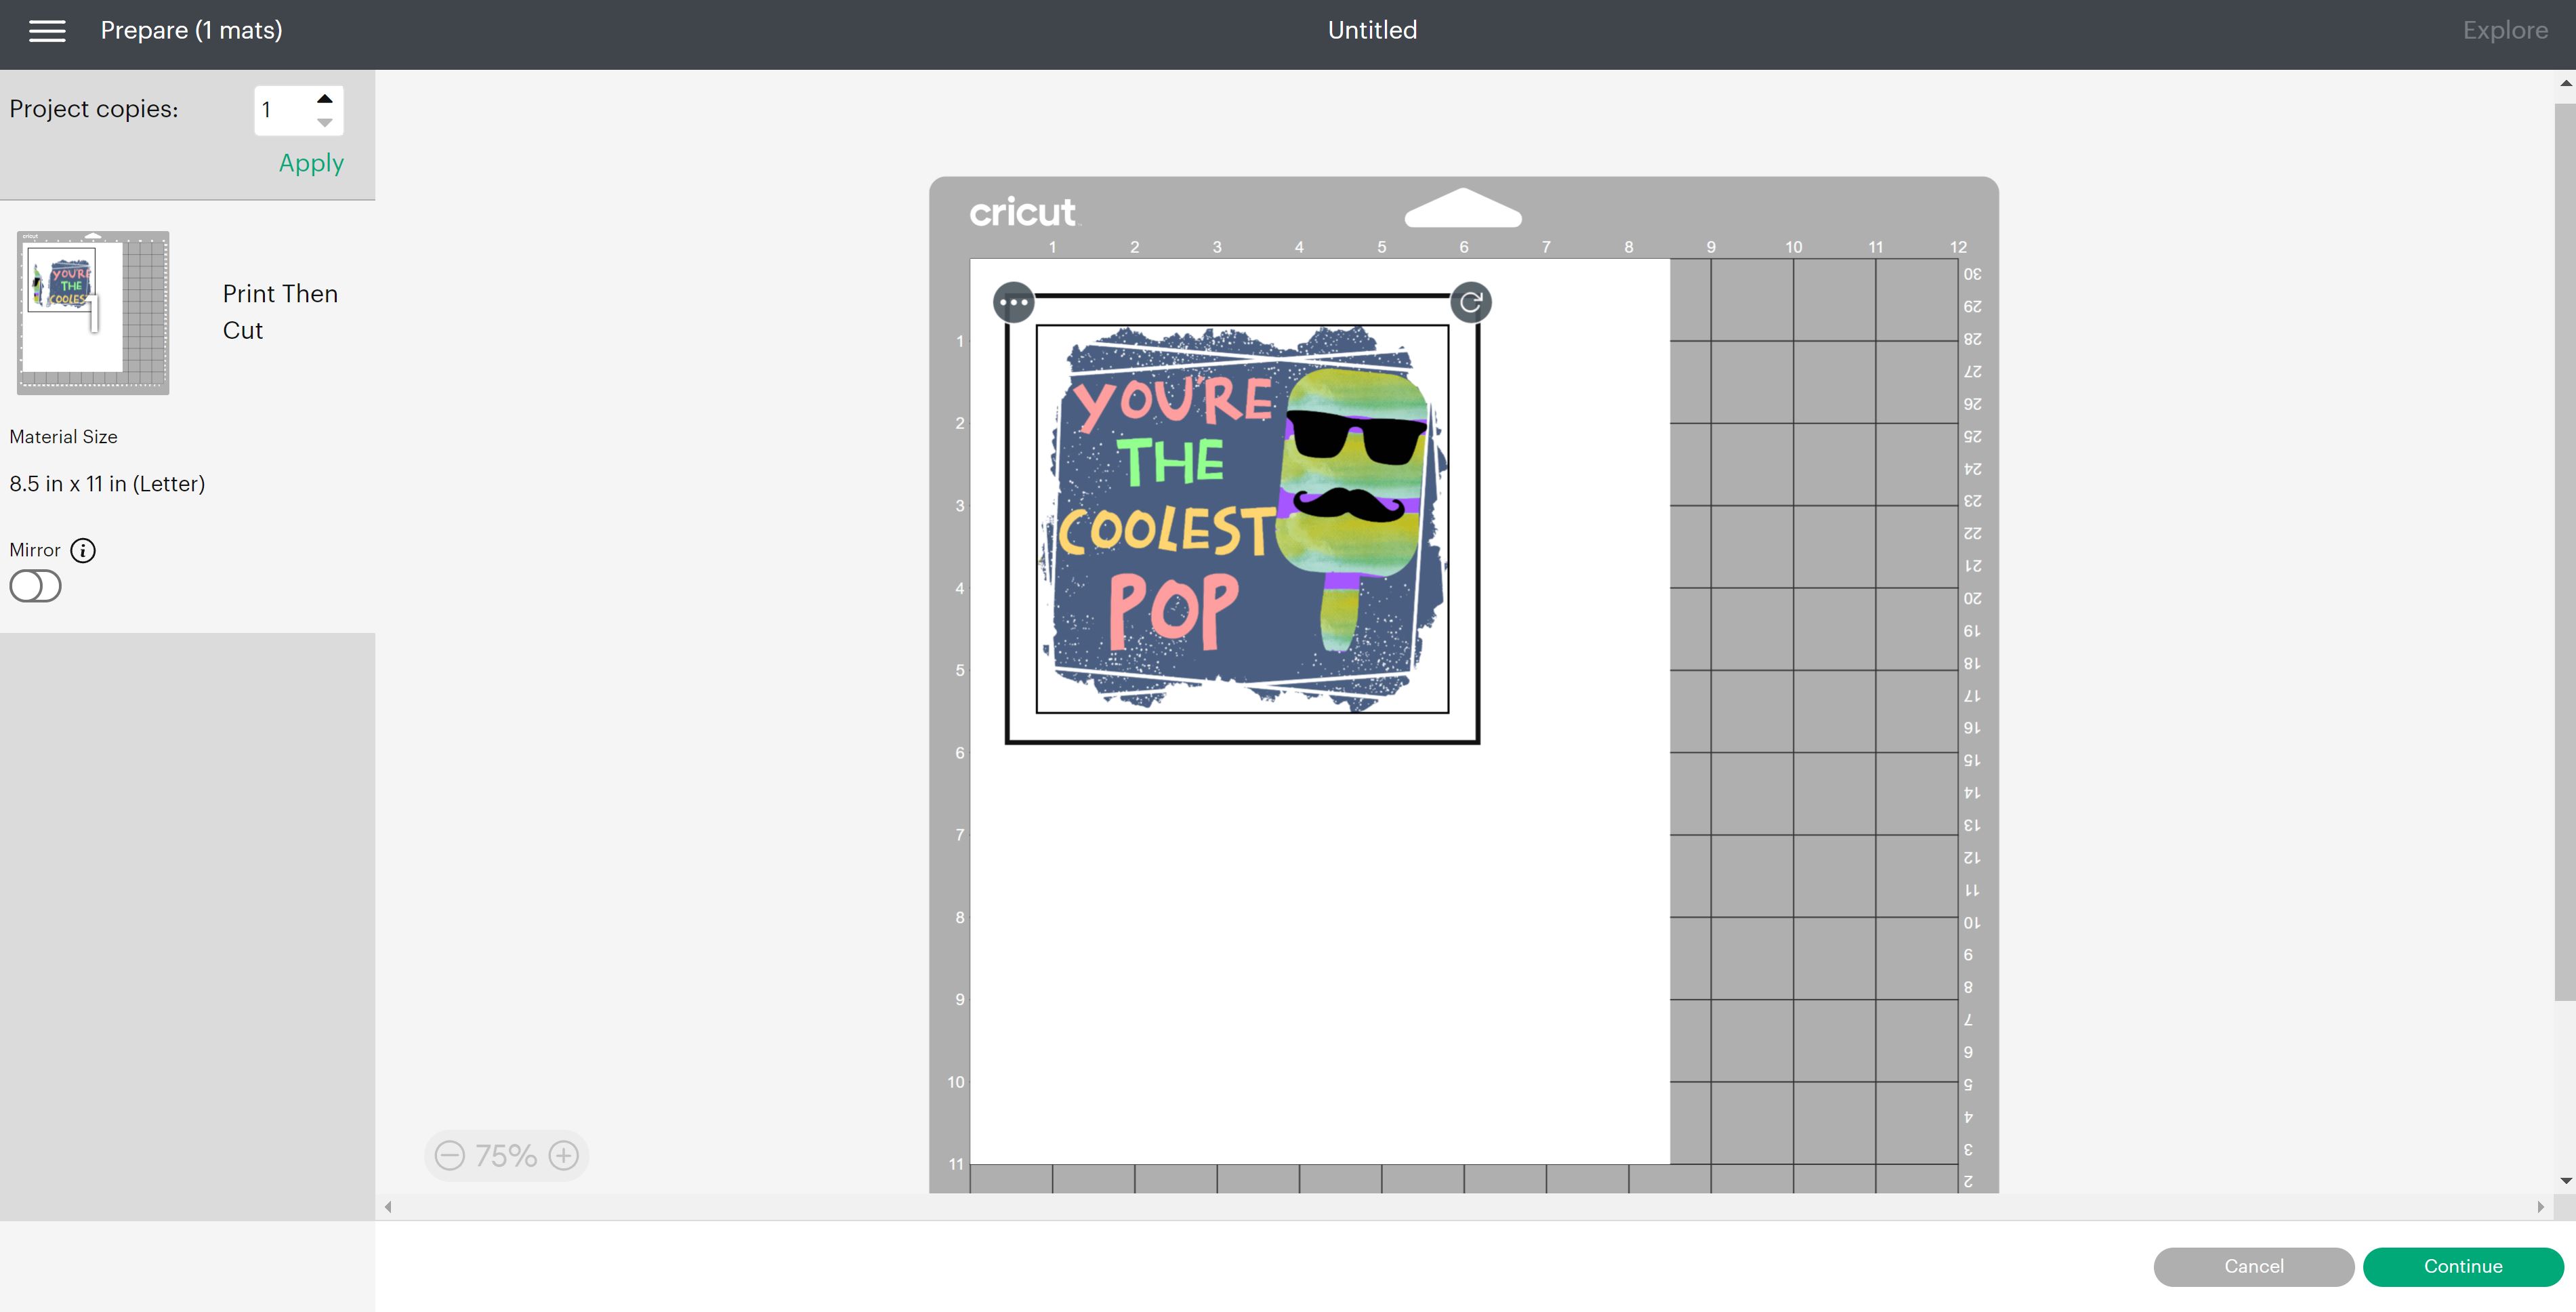Increase project copies with up arrow
Screen dimensions: 2576x1312
325,99
